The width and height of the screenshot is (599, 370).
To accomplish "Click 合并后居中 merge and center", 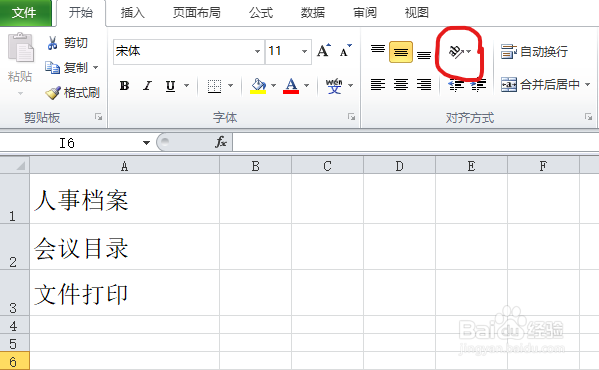I will [540, 84].
